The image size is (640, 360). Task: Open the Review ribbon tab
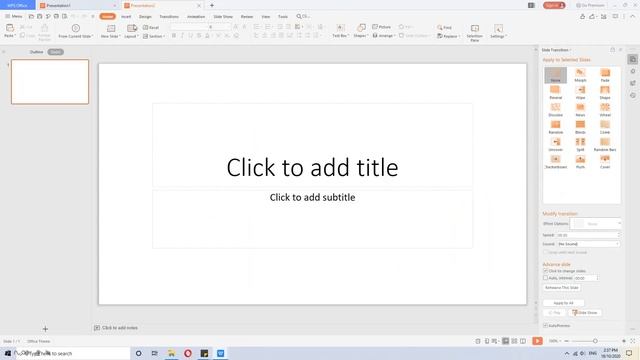(247, 17)
